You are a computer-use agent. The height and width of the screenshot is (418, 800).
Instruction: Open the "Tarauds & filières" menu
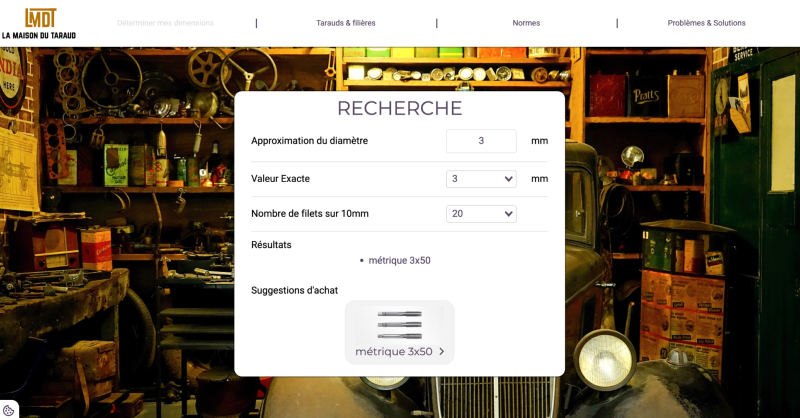point(346,23)
